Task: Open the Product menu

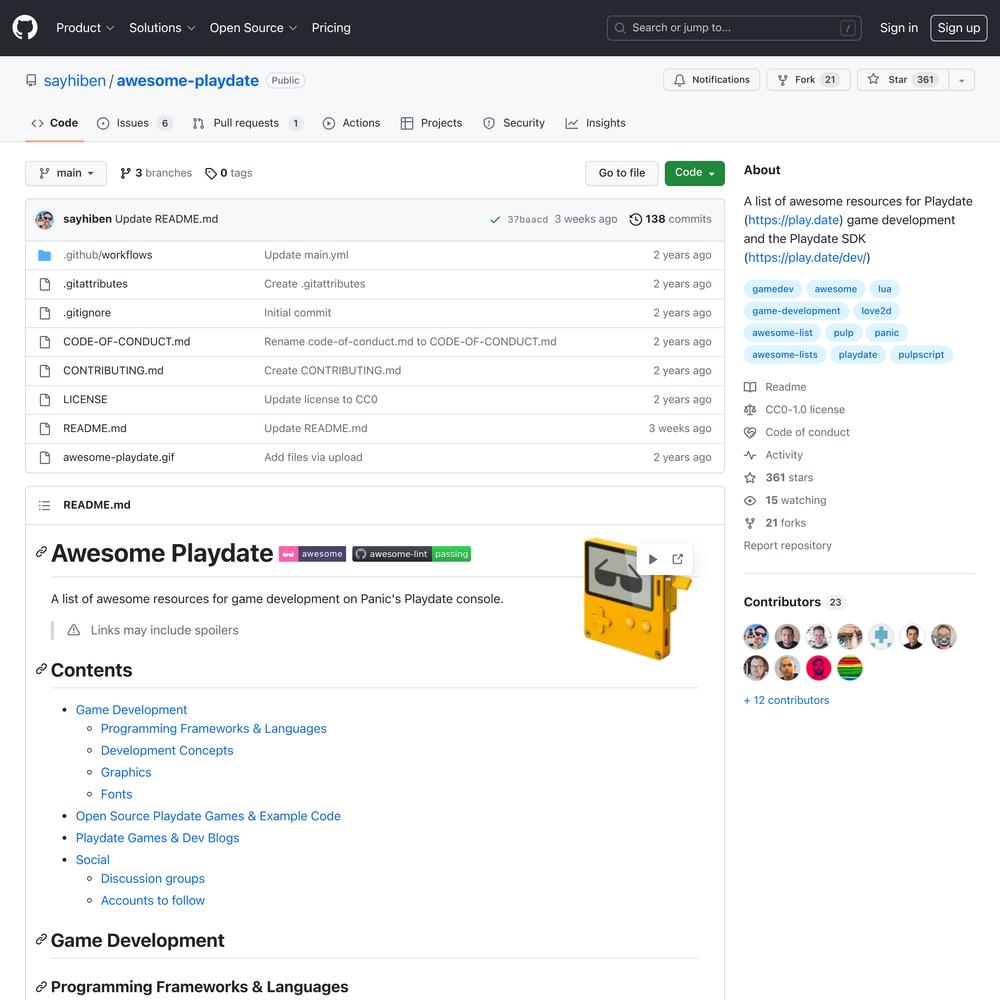Action: tap(85, 28)
